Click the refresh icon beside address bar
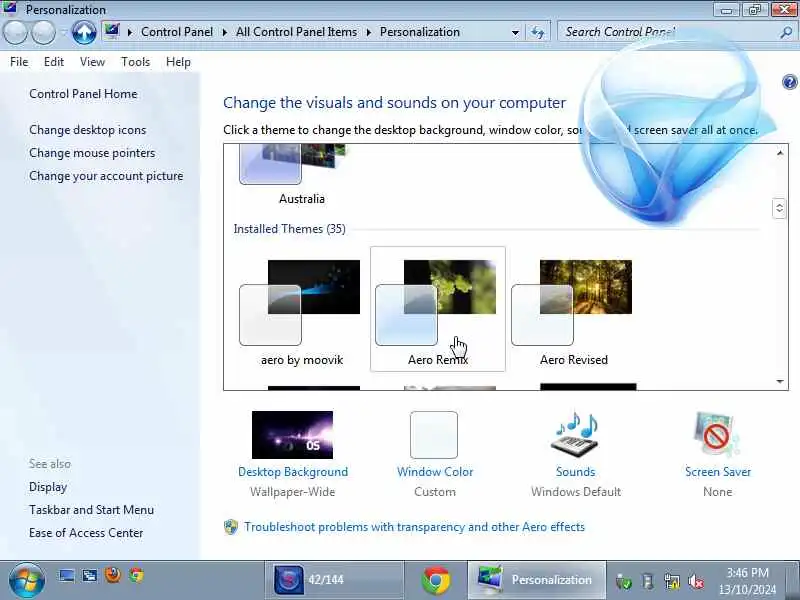The height and width of the screenshot is (600, 800). click(x=537, y=33)
